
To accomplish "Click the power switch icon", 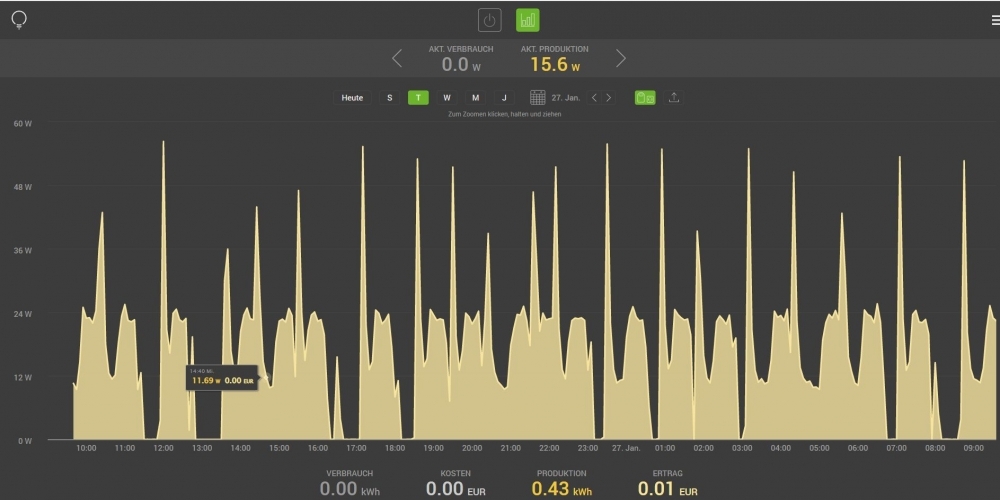I will (x=489, y=20).
